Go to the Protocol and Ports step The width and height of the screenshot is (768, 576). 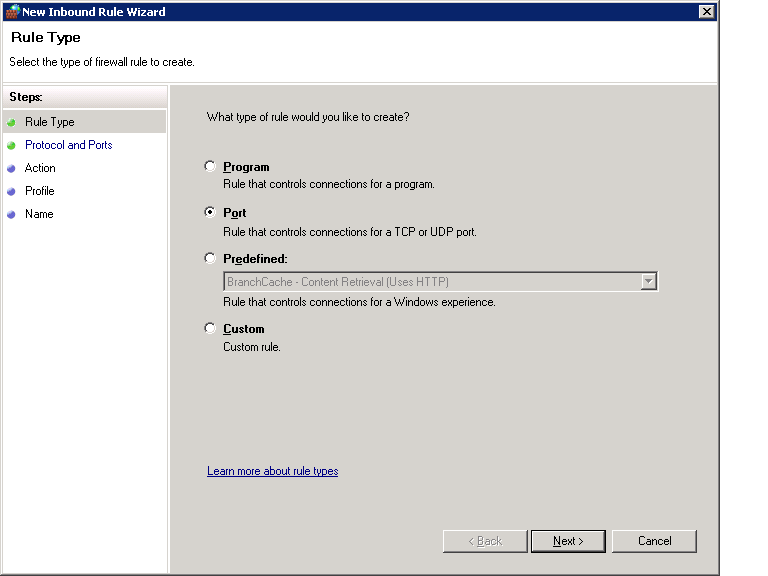(x=69, y=145)
